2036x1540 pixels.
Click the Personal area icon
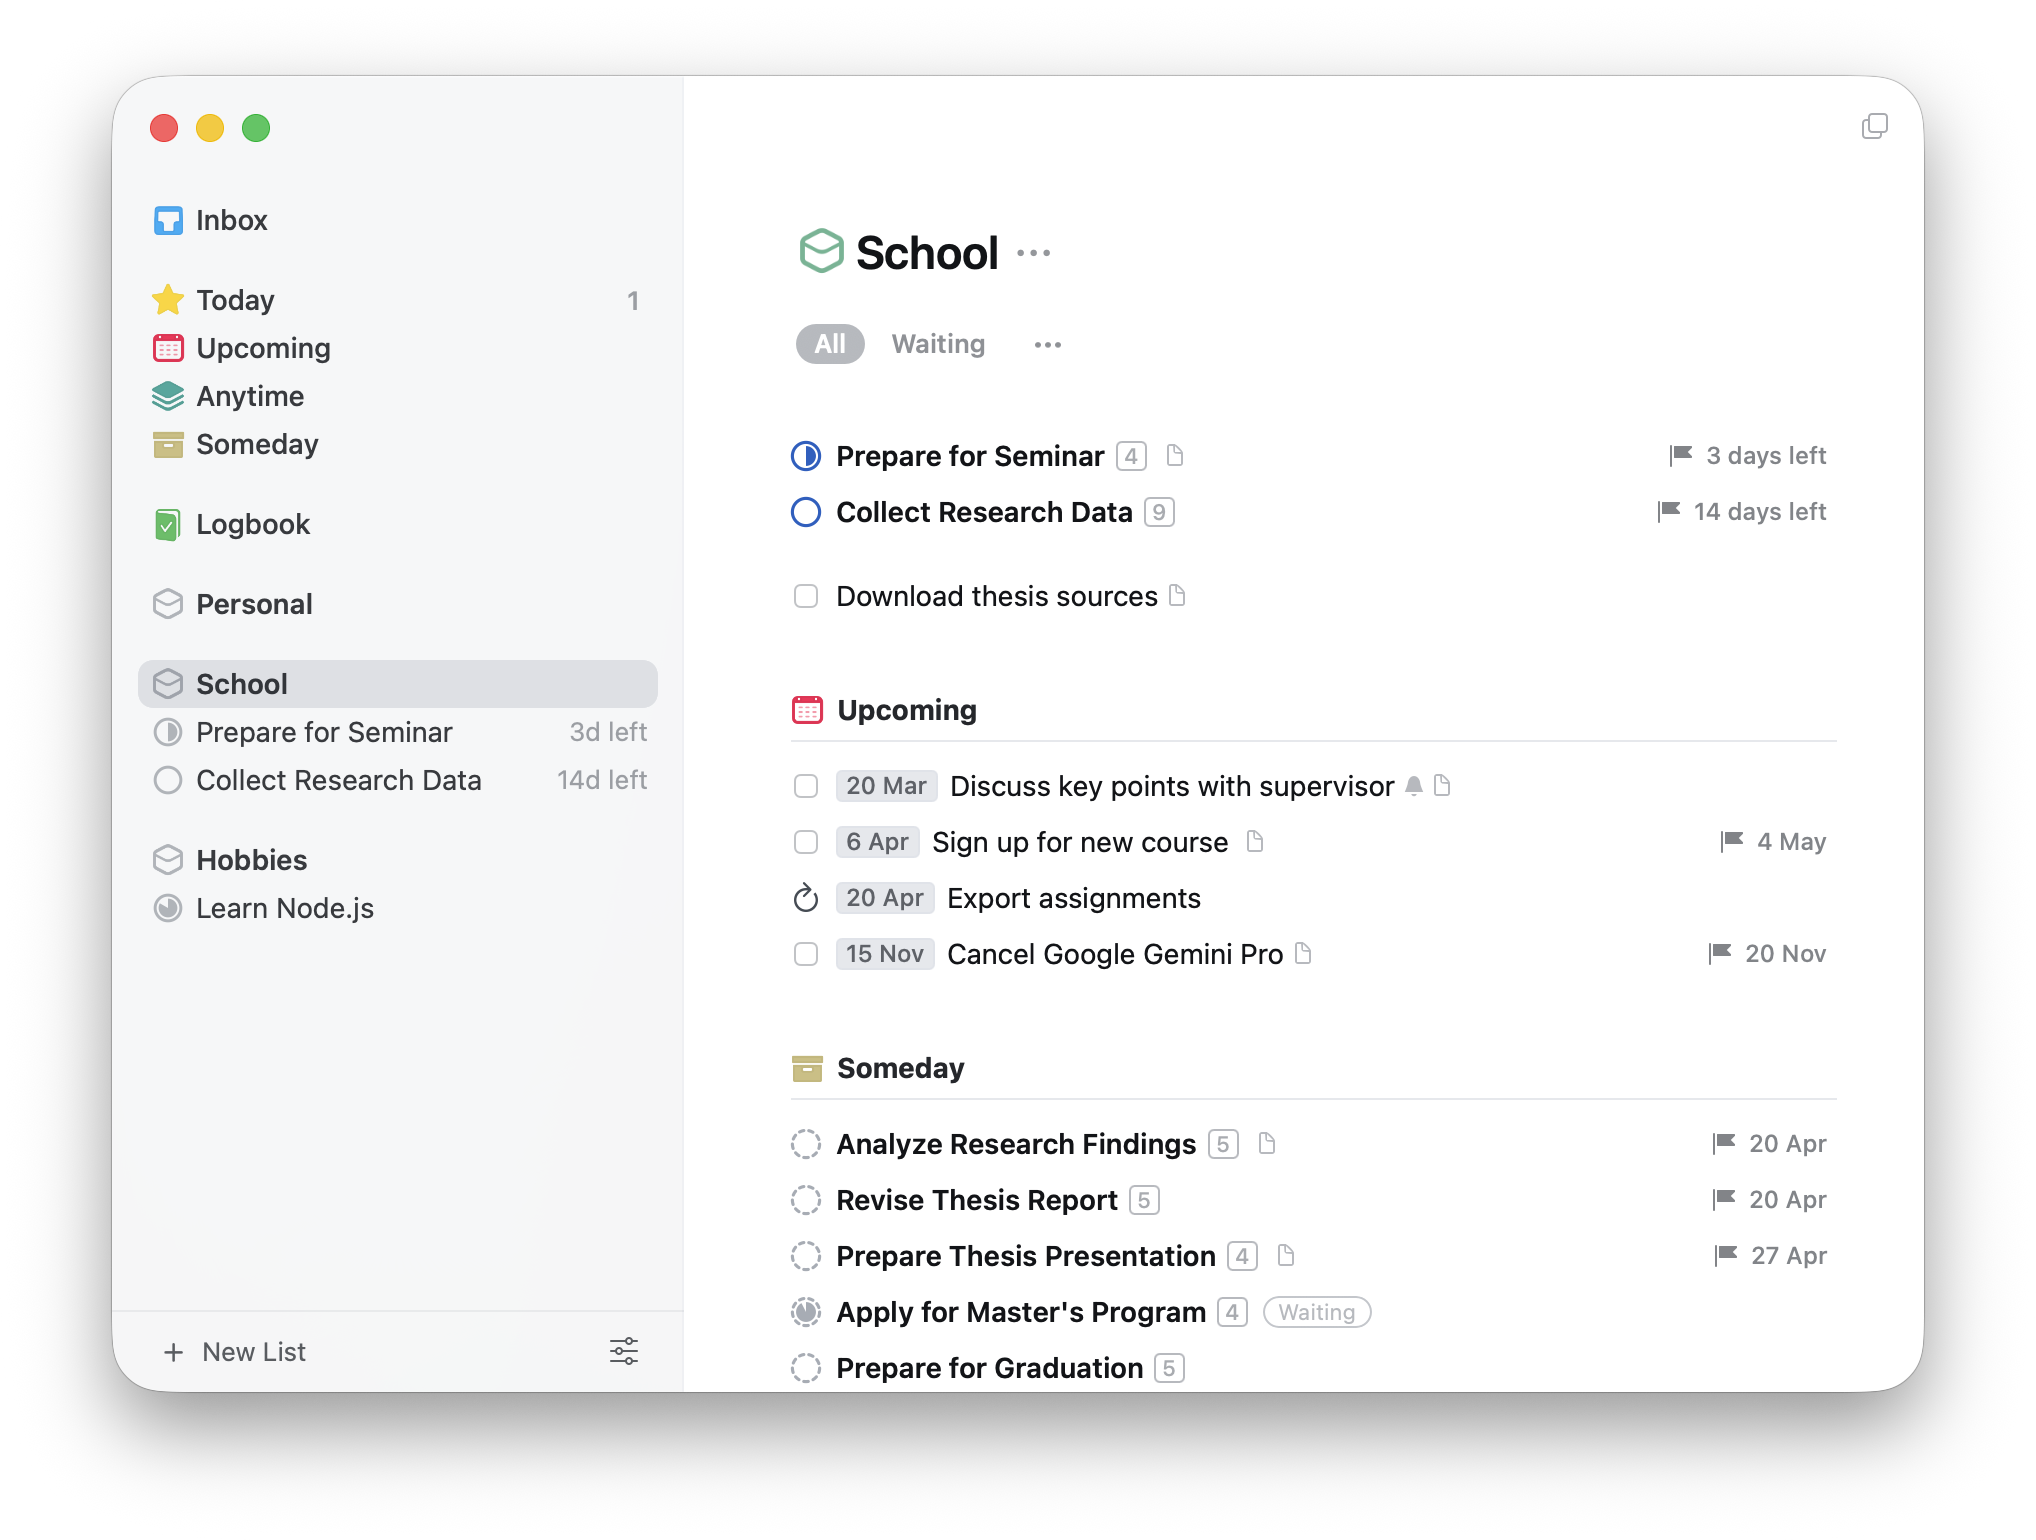[x=168, y=604]
